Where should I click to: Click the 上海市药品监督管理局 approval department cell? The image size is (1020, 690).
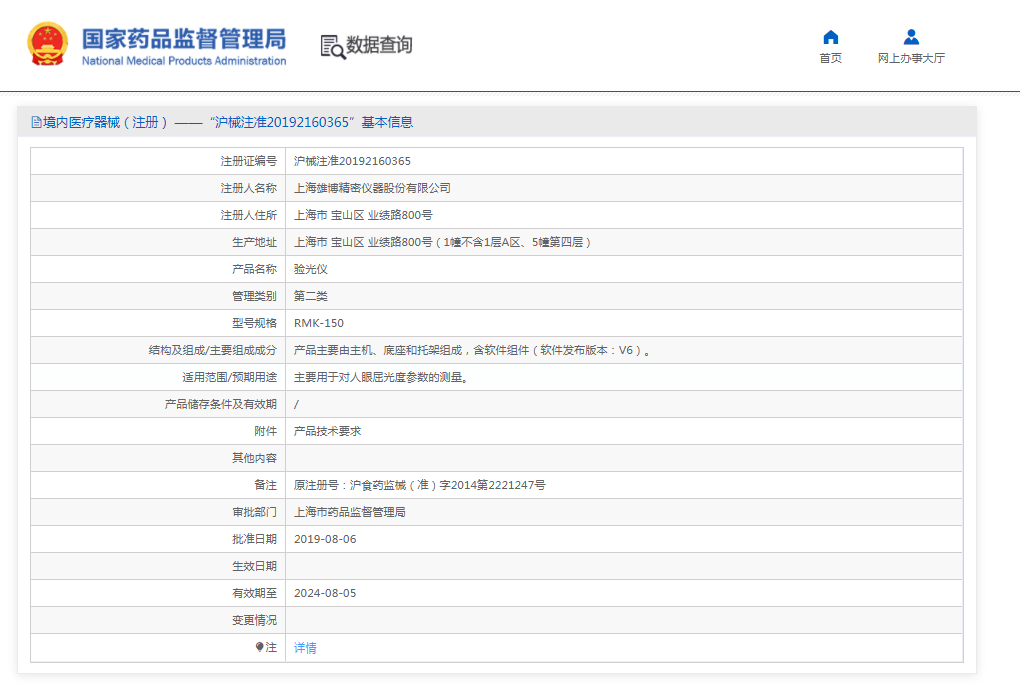coord(349,512)
